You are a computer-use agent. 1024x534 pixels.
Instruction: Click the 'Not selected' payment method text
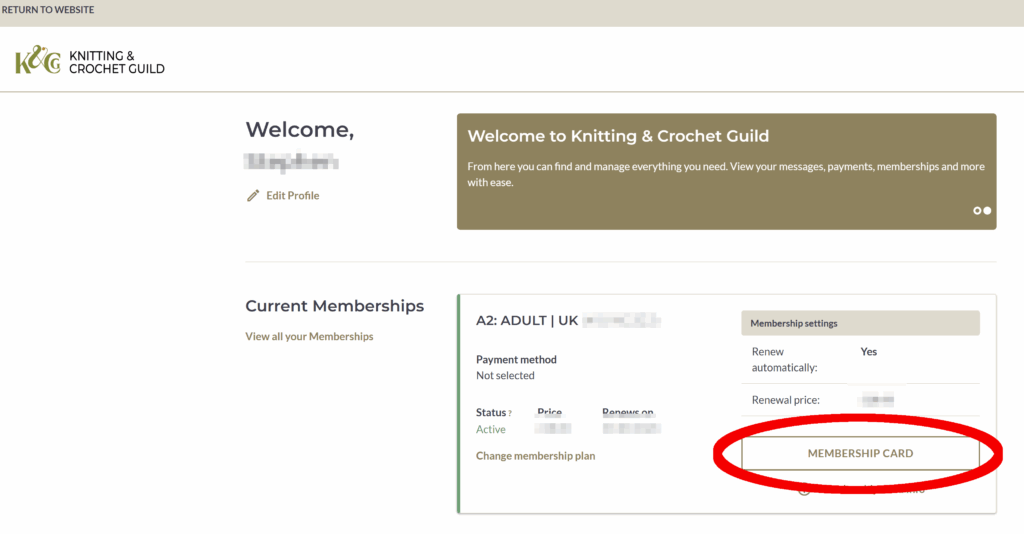point(505,375)
